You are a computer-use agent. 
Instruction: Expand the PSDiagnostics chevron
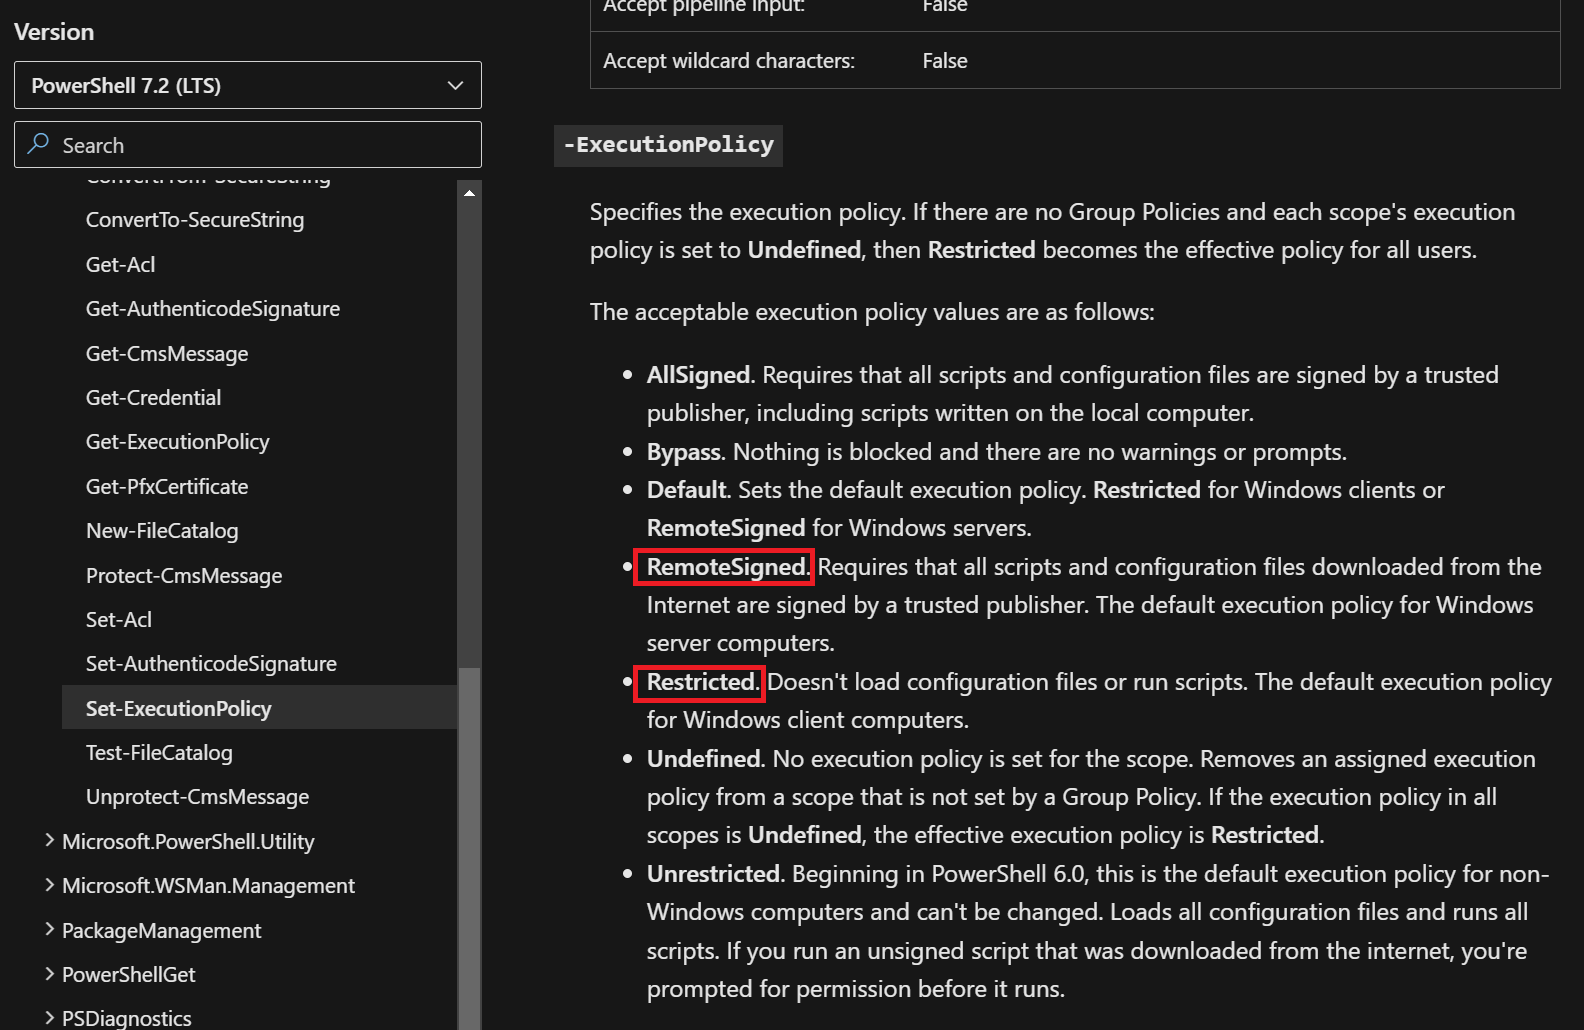point(49,1018)
